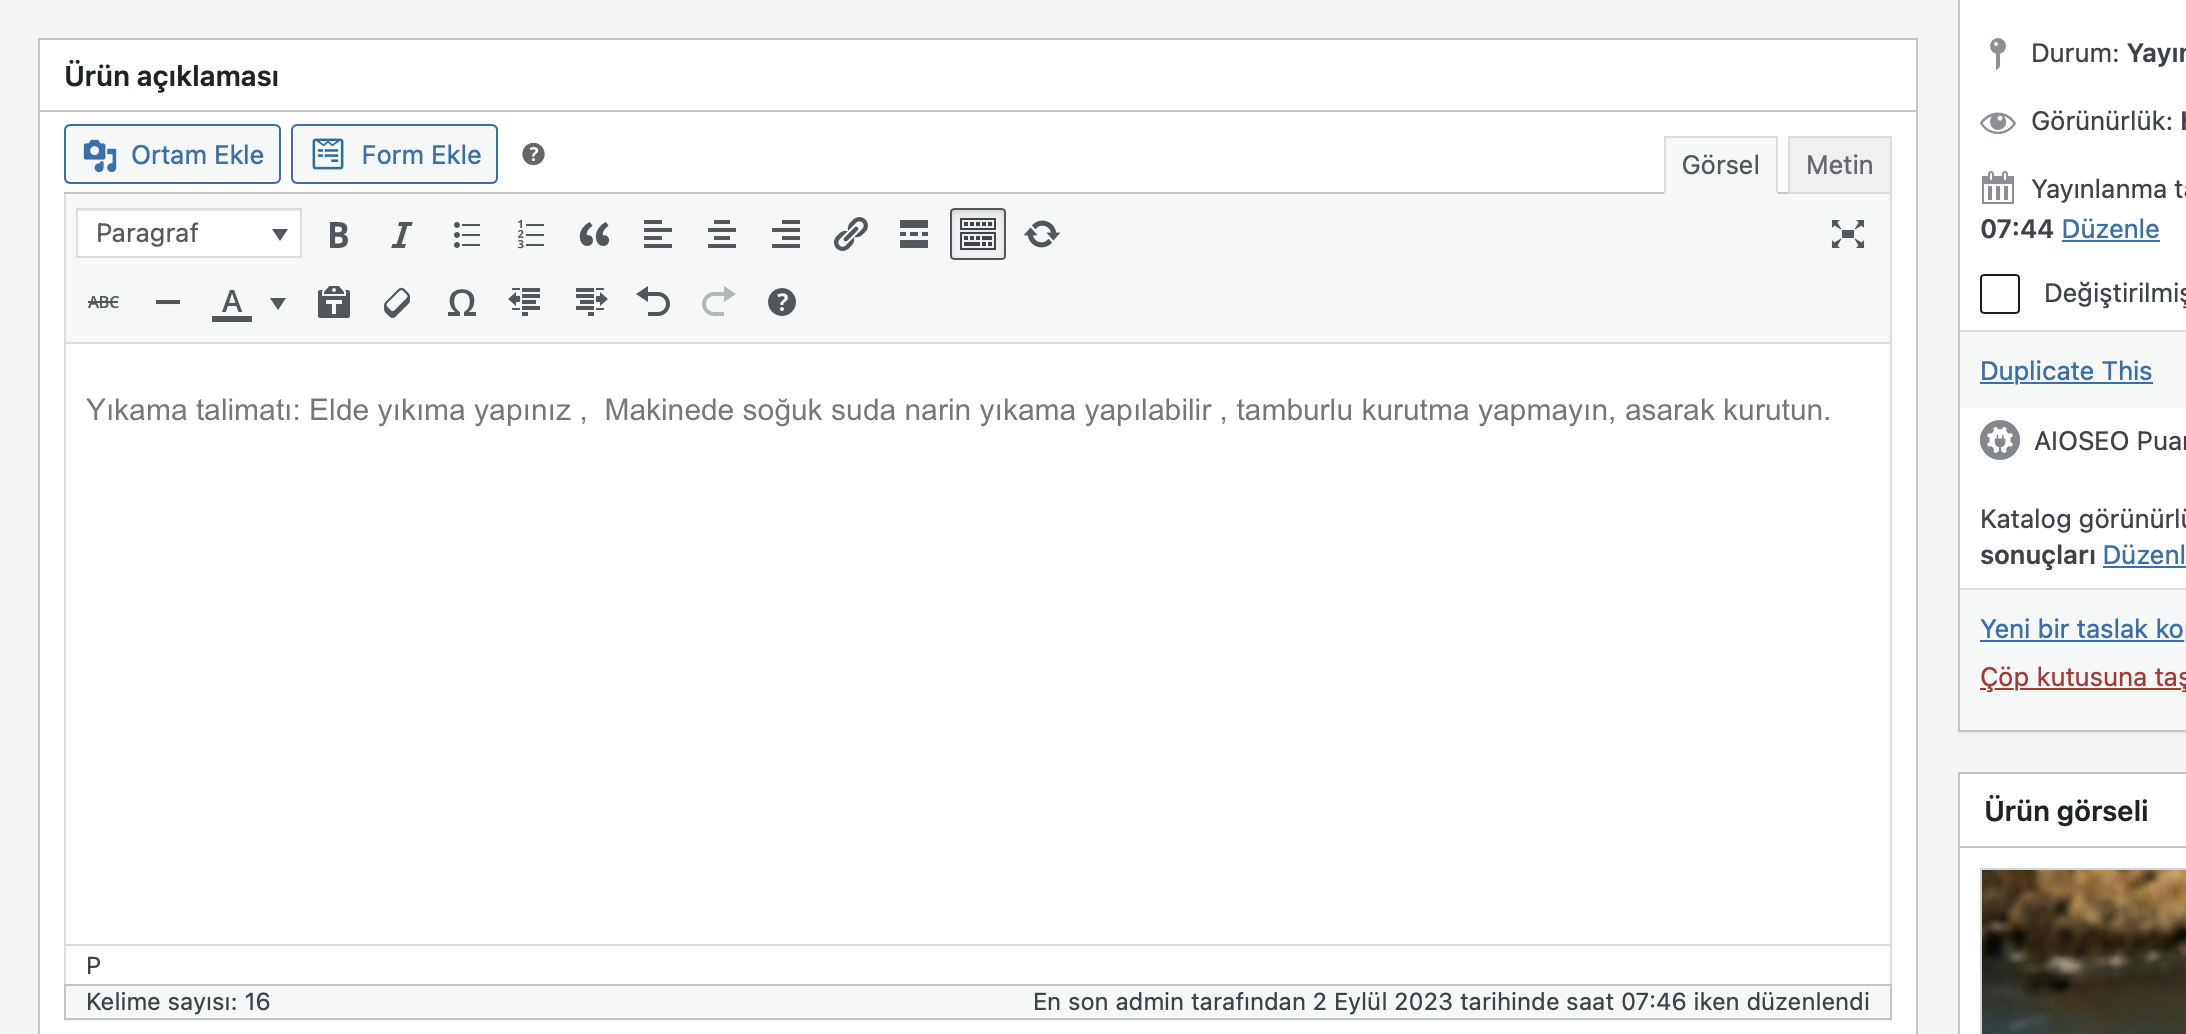Click the Ortam Ekle button

[172, 154]
